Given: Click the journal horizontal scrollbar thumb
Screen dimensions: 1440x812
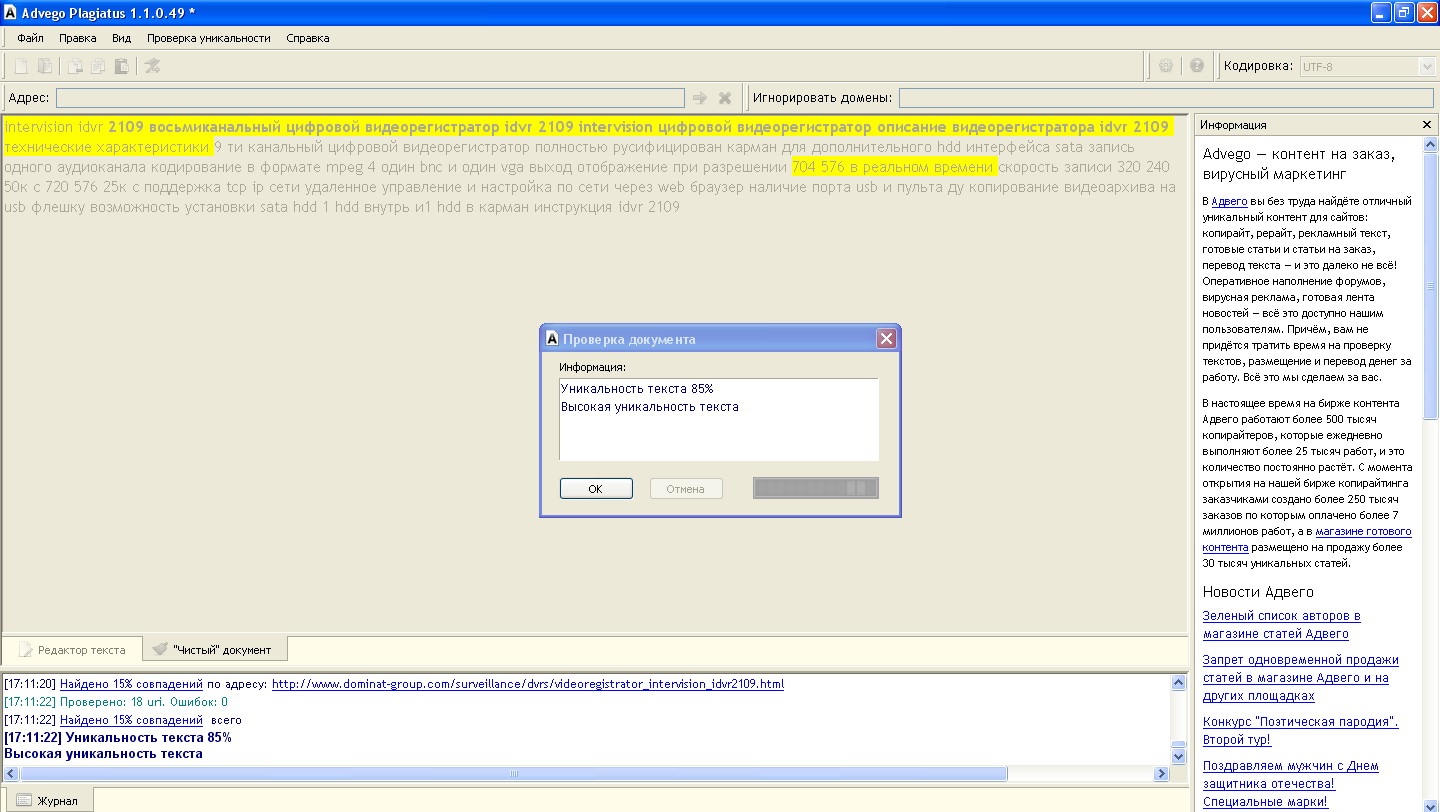Looking at the screenshot, I should coord(513,774).
